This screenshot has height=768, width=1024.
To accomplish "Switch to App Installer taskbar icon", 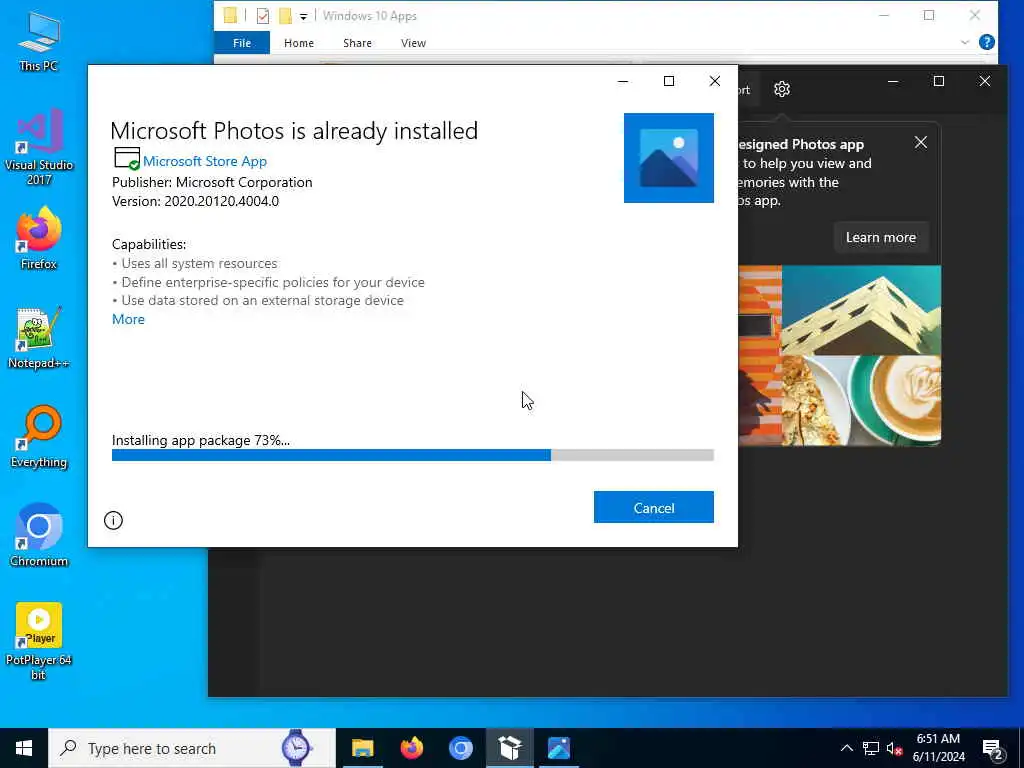I will [510, 748].
